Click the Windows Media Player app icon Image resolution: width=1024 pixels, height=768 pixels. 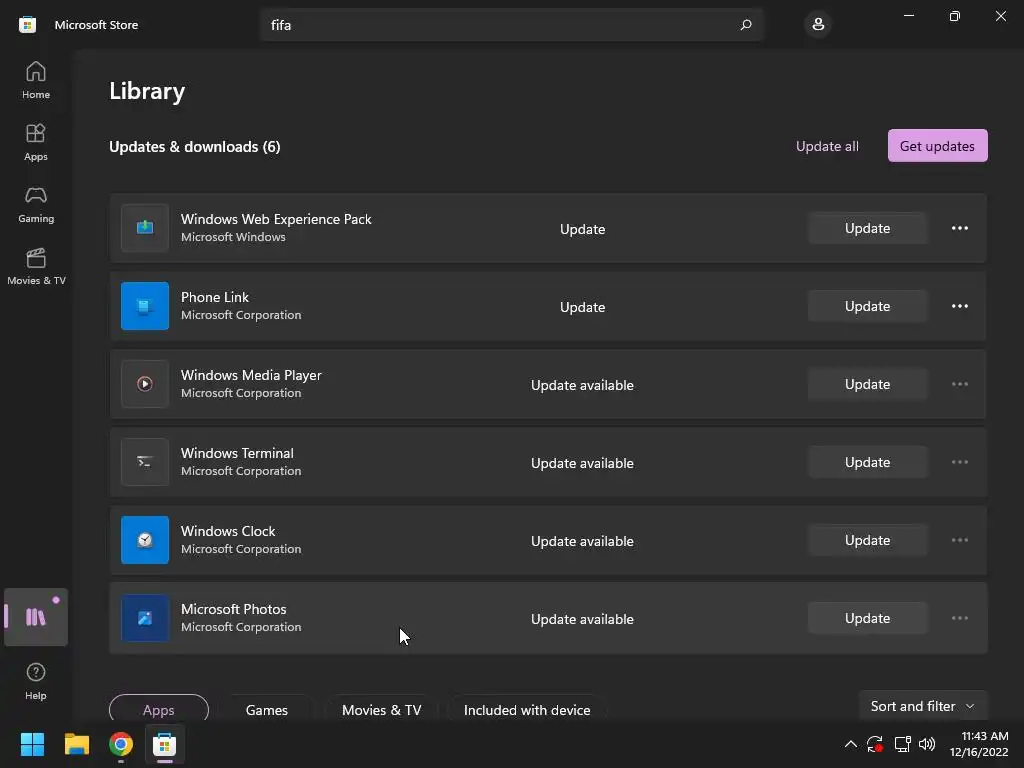145,384
